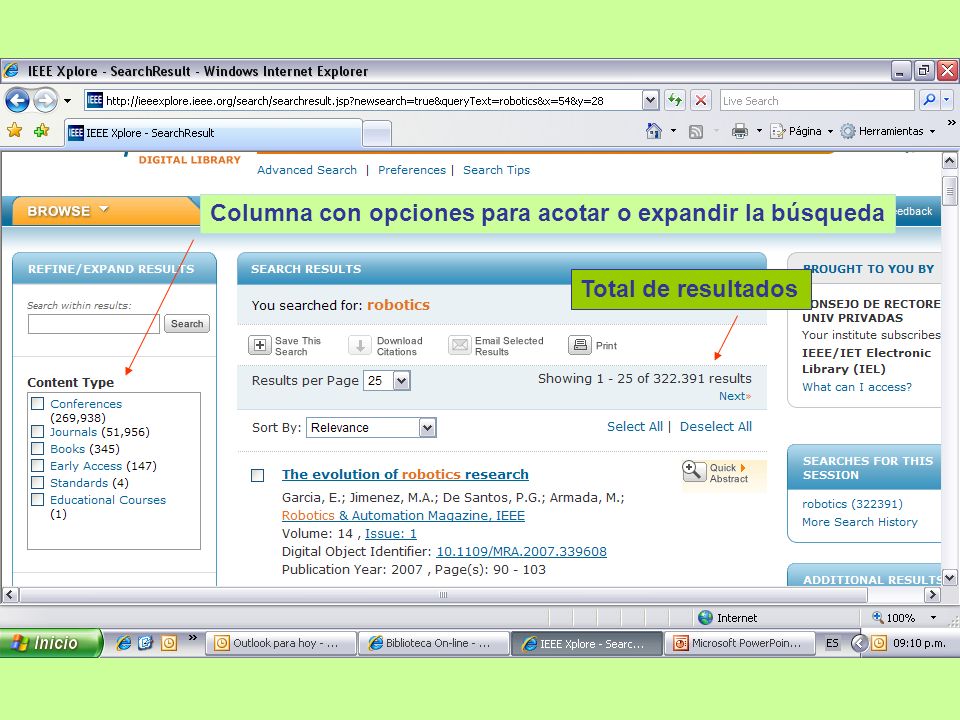Add to Favorites with the star-plus icon
This screenshot has width=960, height=720.
click(42, 130)
